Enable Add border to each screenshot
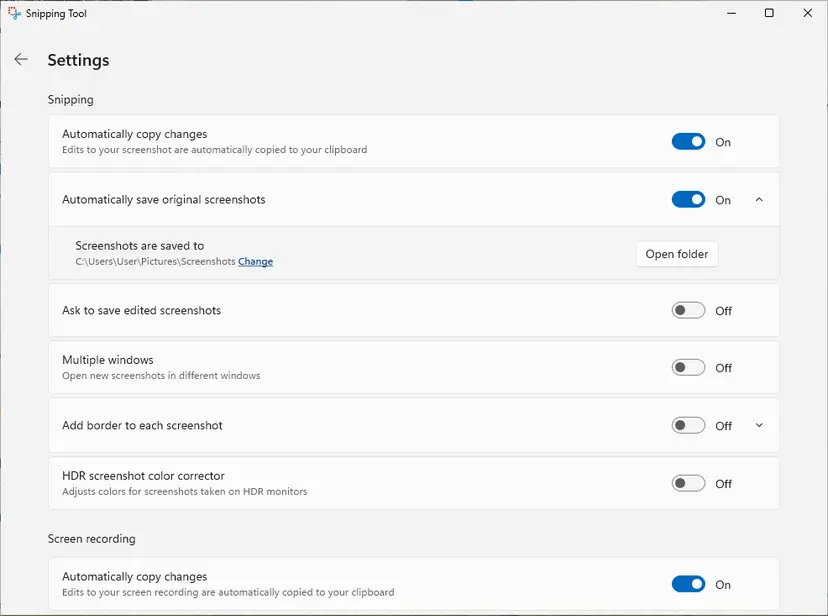The width and height of the screenshot is (828, 616). coord(688,425)
